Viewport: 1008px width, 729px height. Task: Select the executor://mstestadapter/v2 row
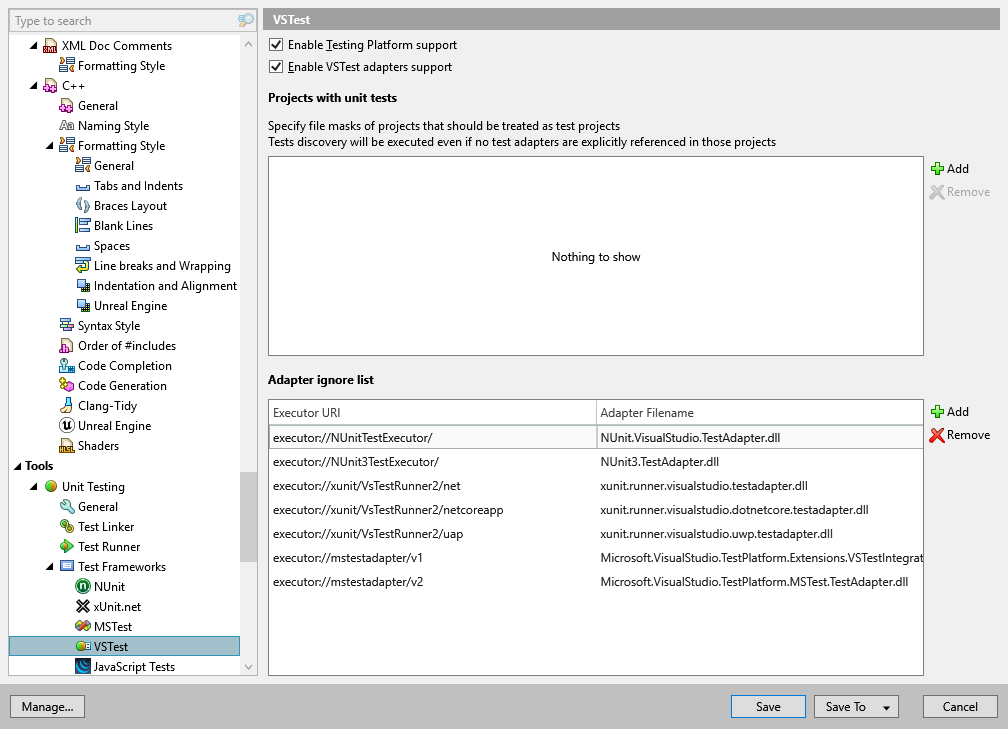click(x=596, y=582)
